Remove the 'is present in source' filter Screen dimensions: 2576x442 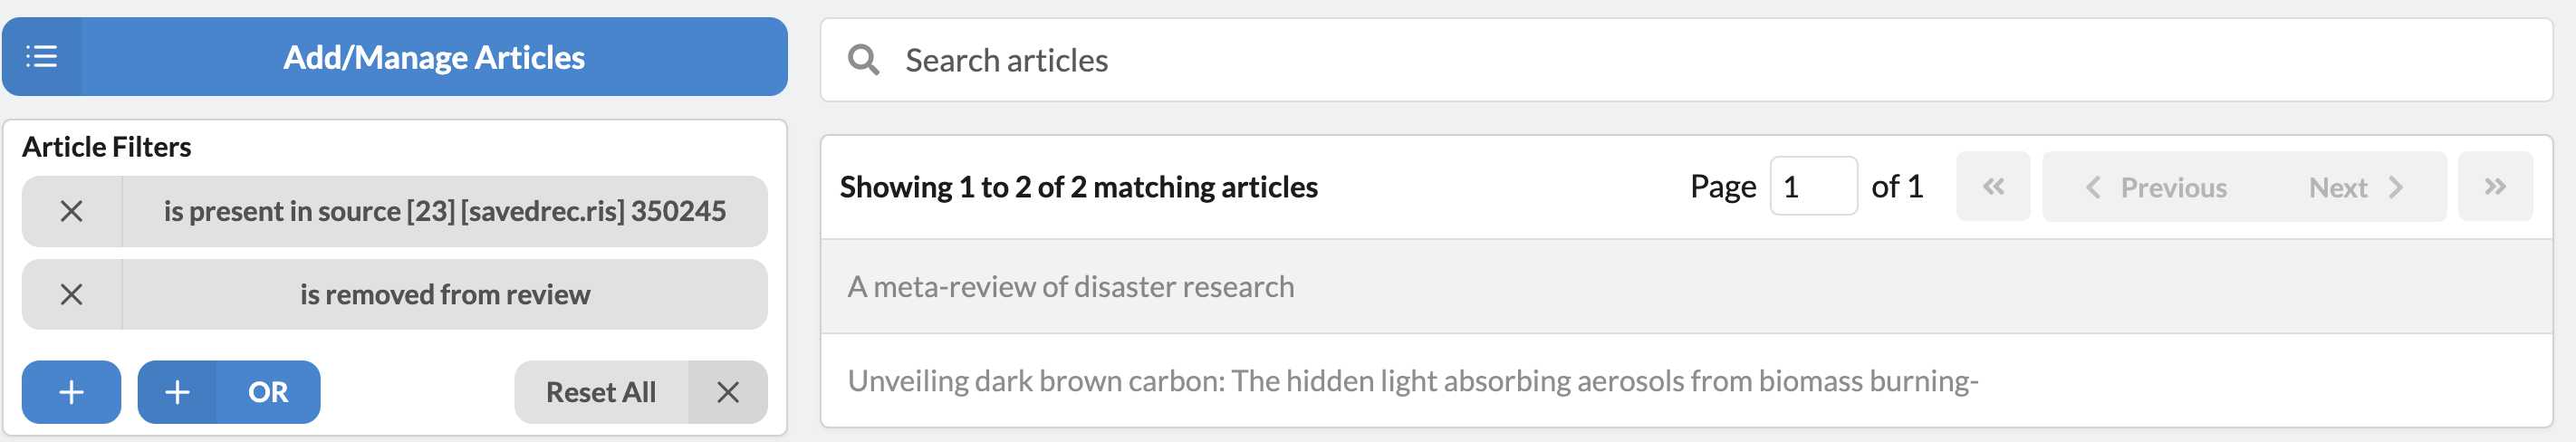pos(71,211)
